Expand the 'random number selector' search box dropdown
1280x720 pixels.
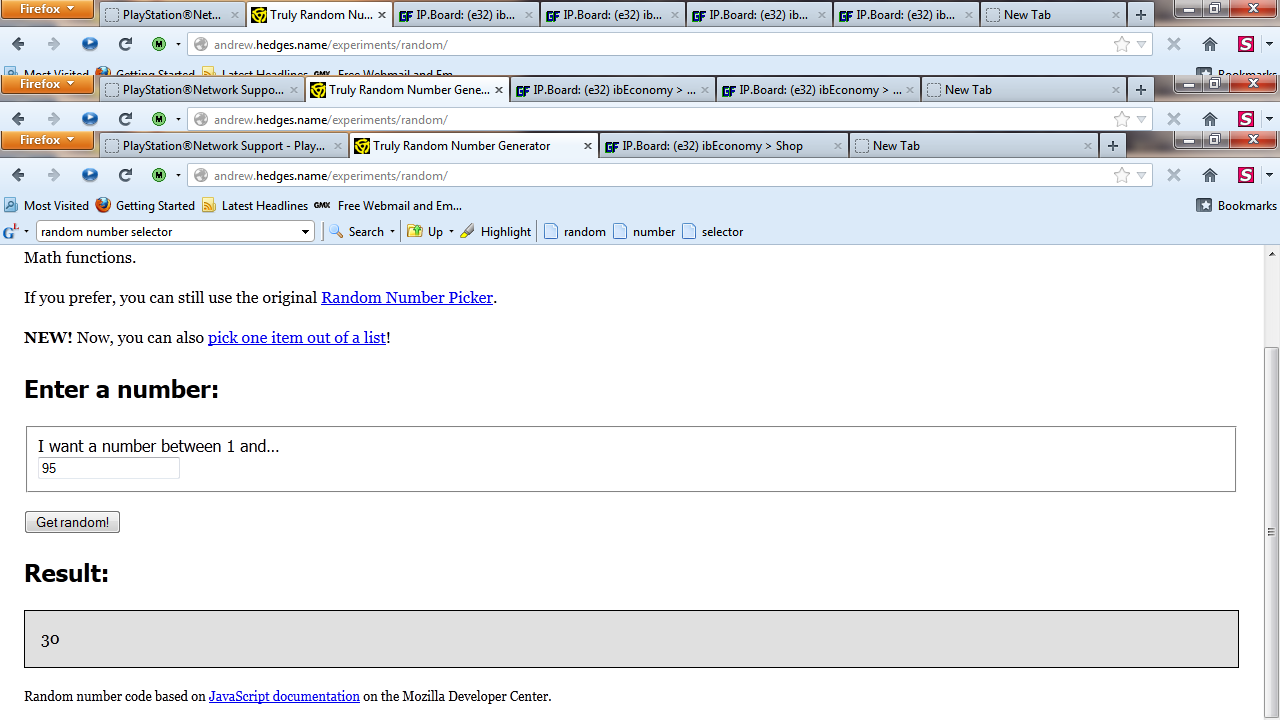(x=306, y=232)
